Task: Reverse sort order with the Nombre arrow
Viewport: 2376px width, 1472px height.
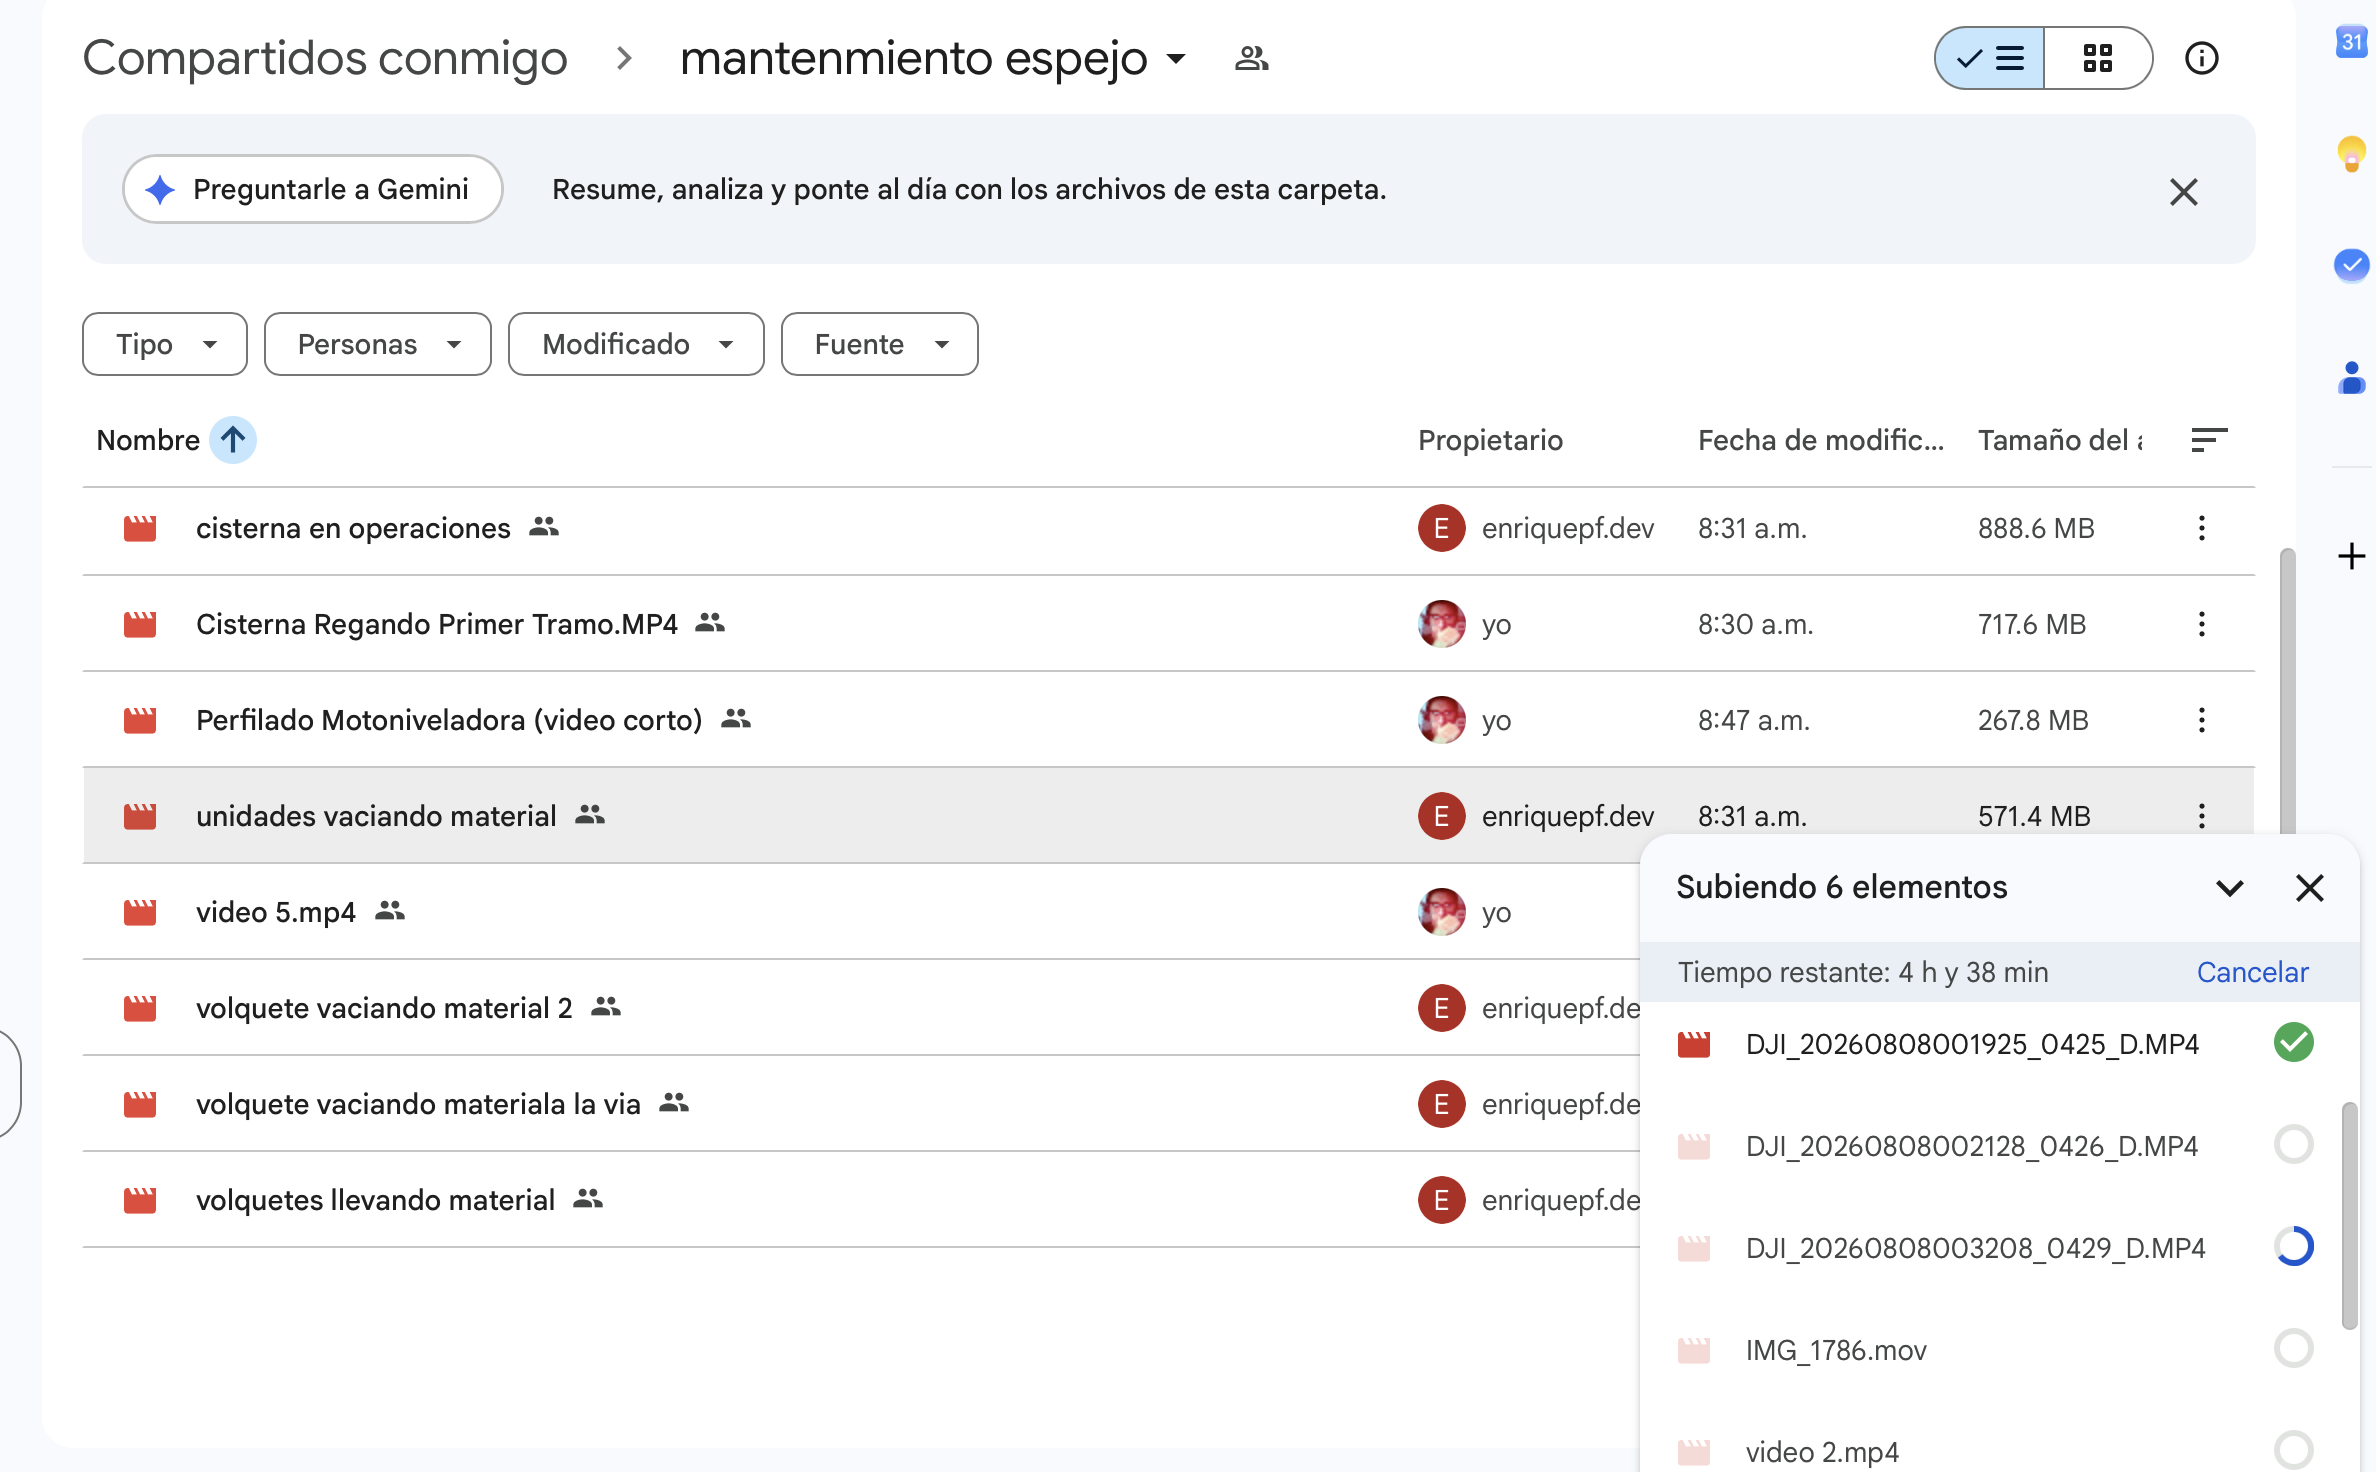Action: 233,440
